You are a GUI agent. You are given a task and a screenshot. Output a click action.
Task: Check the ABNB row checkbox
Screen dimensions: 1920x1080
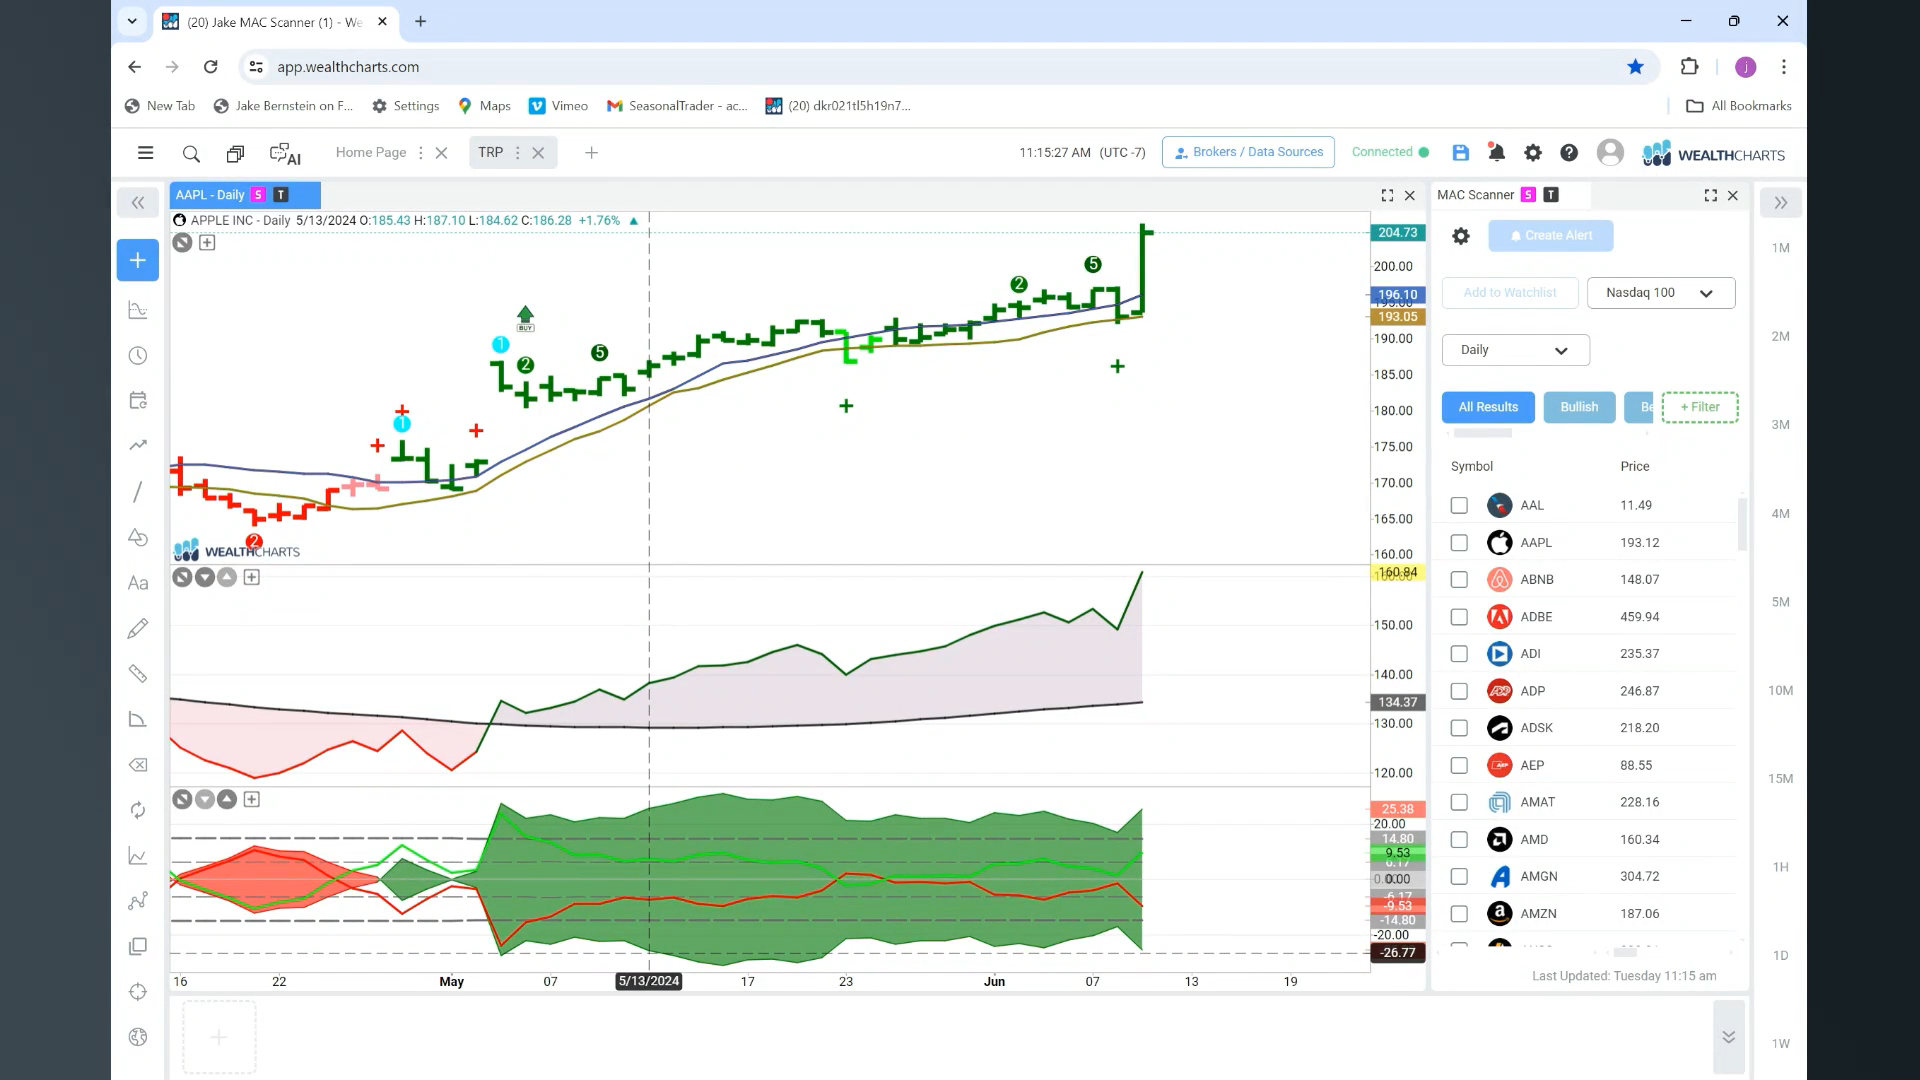tap(1459, 580)
